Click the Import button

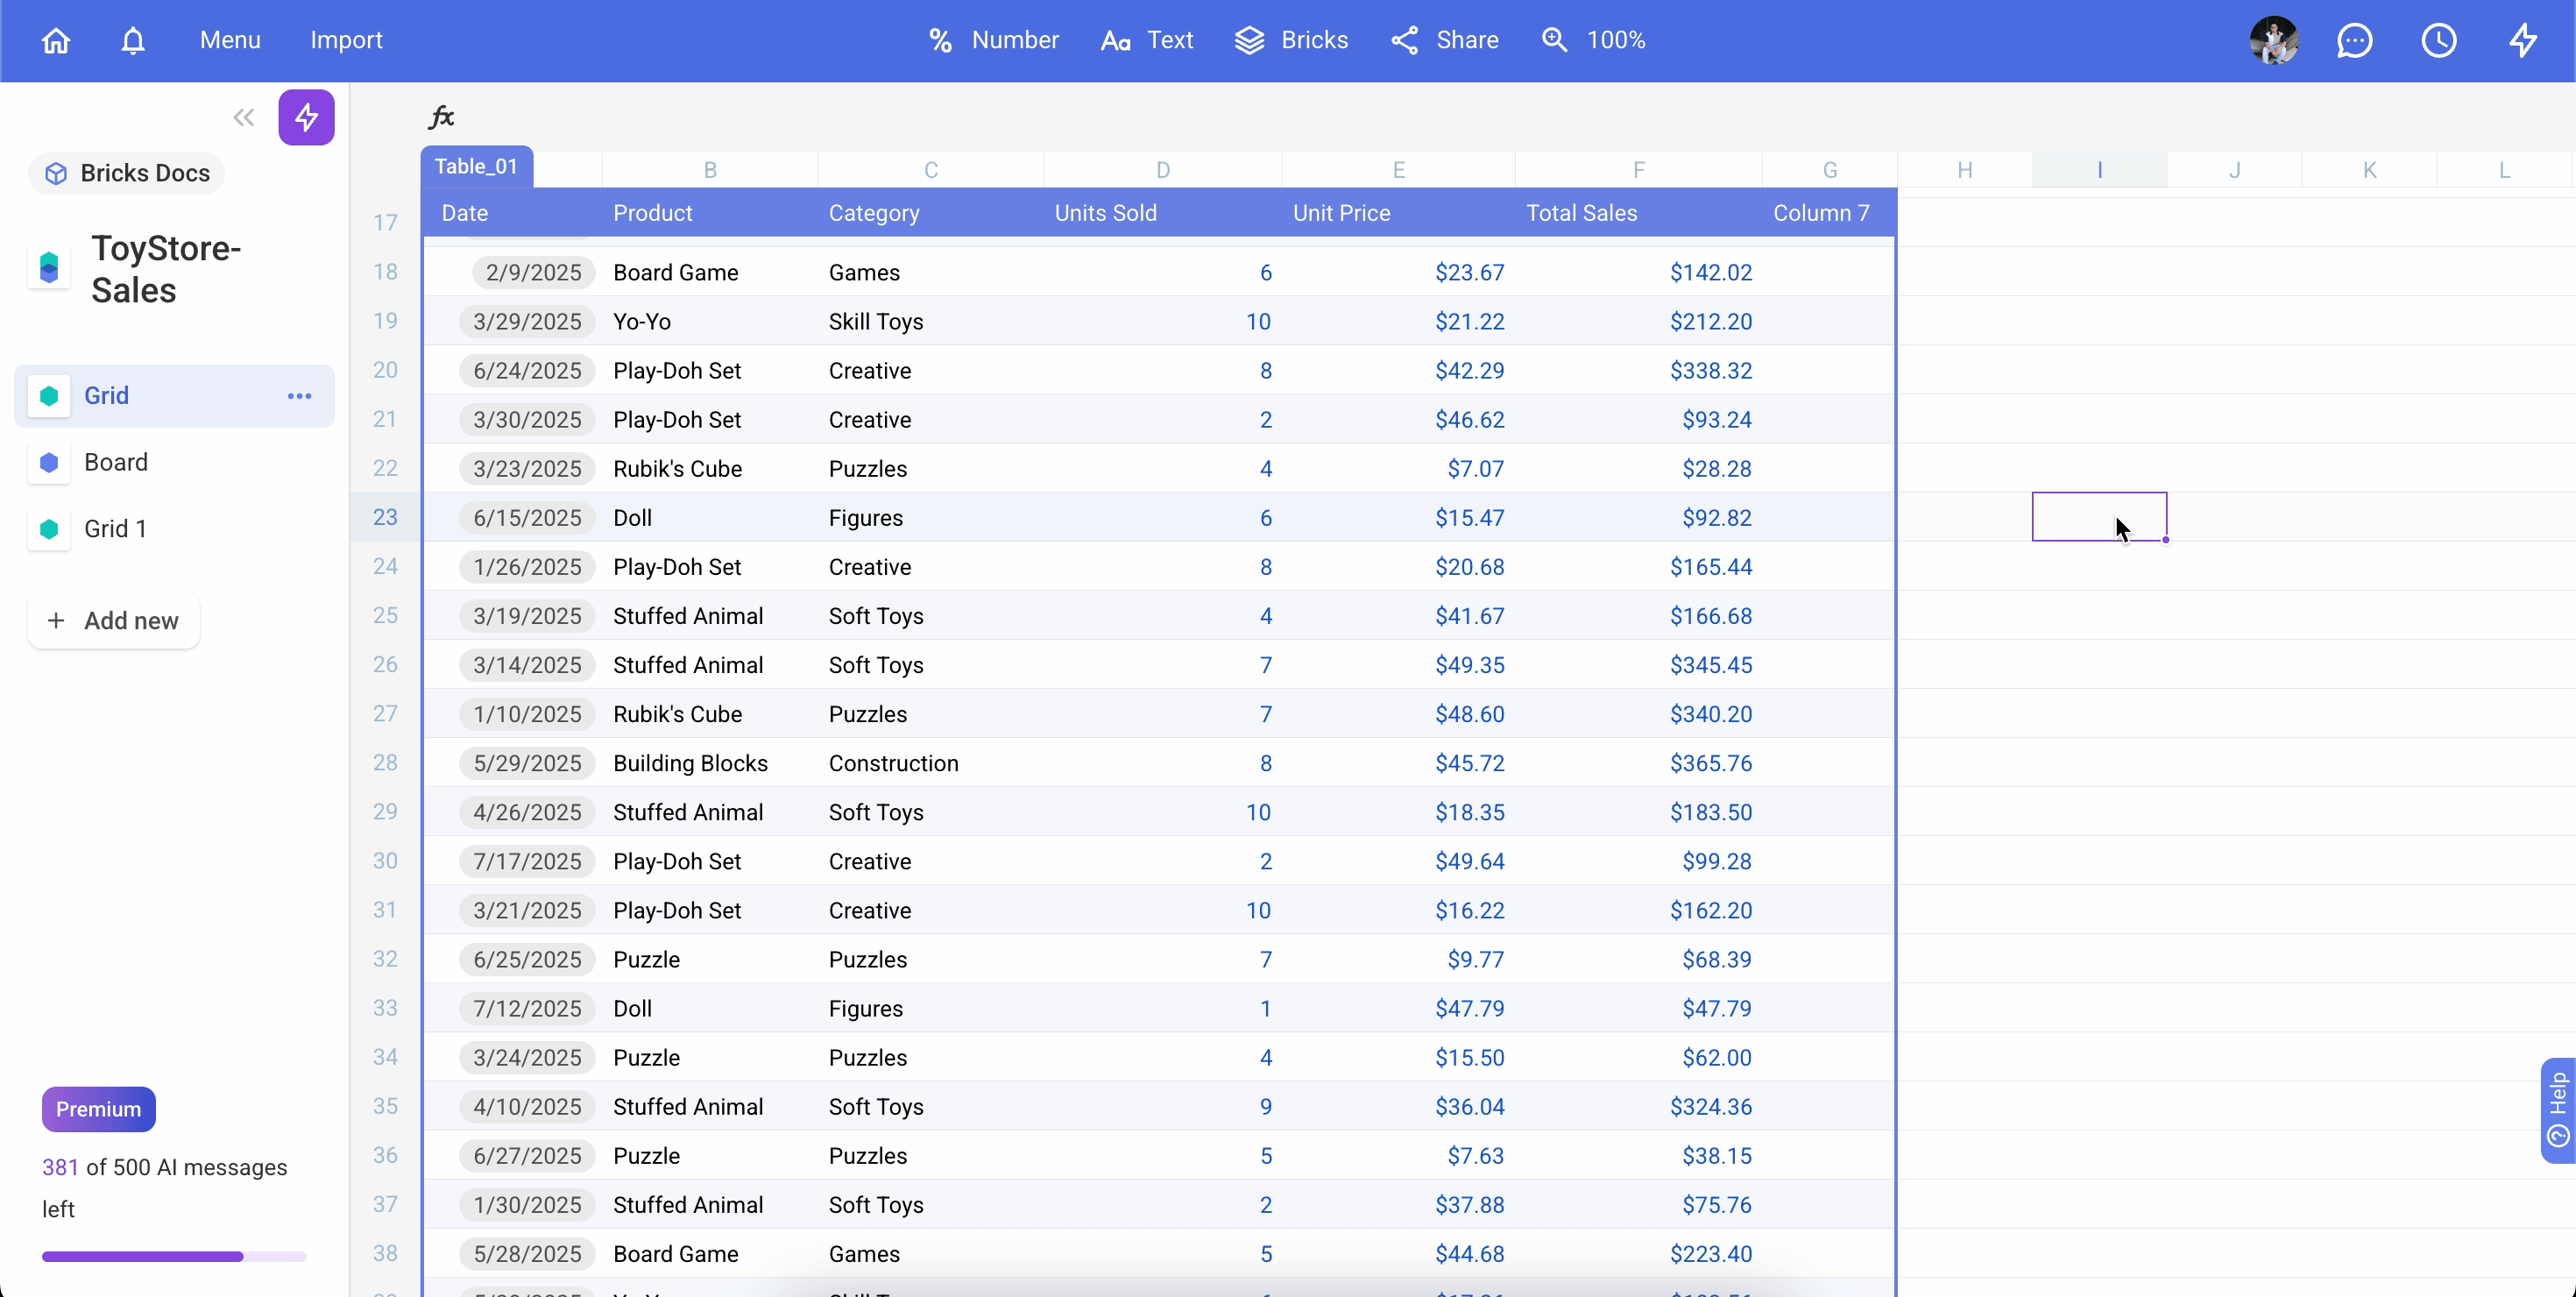(346, 40)
